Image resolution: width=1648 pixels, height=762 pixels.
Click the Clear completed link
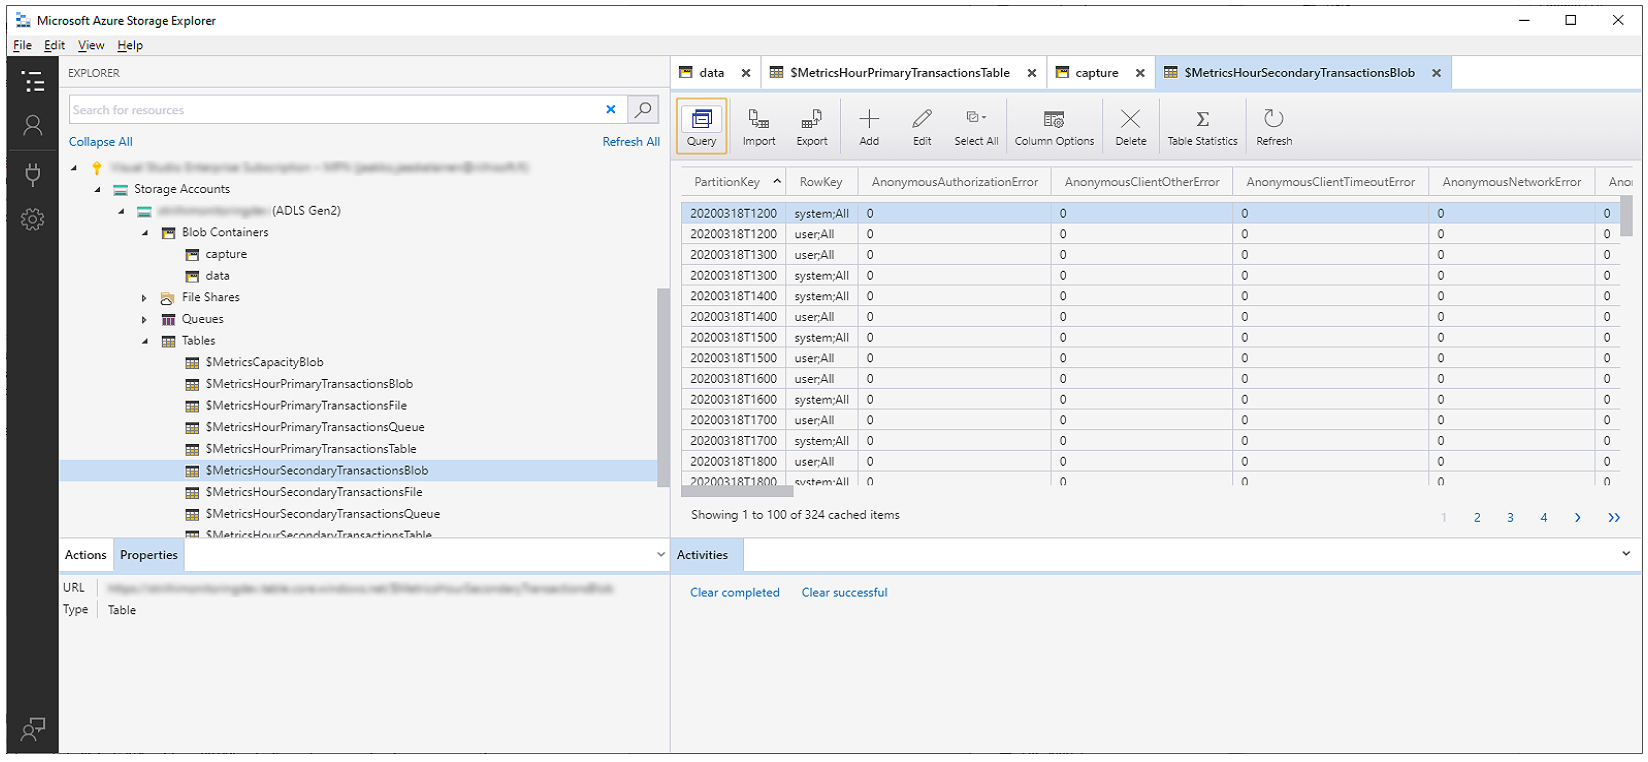pos(735,593)
